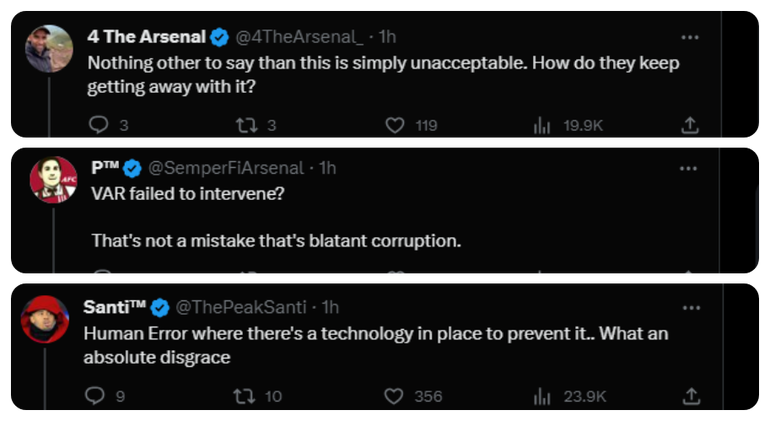770x421 pixels.
Task: Open more options on Santi's tweet
Action: click(x=689, y=306)
